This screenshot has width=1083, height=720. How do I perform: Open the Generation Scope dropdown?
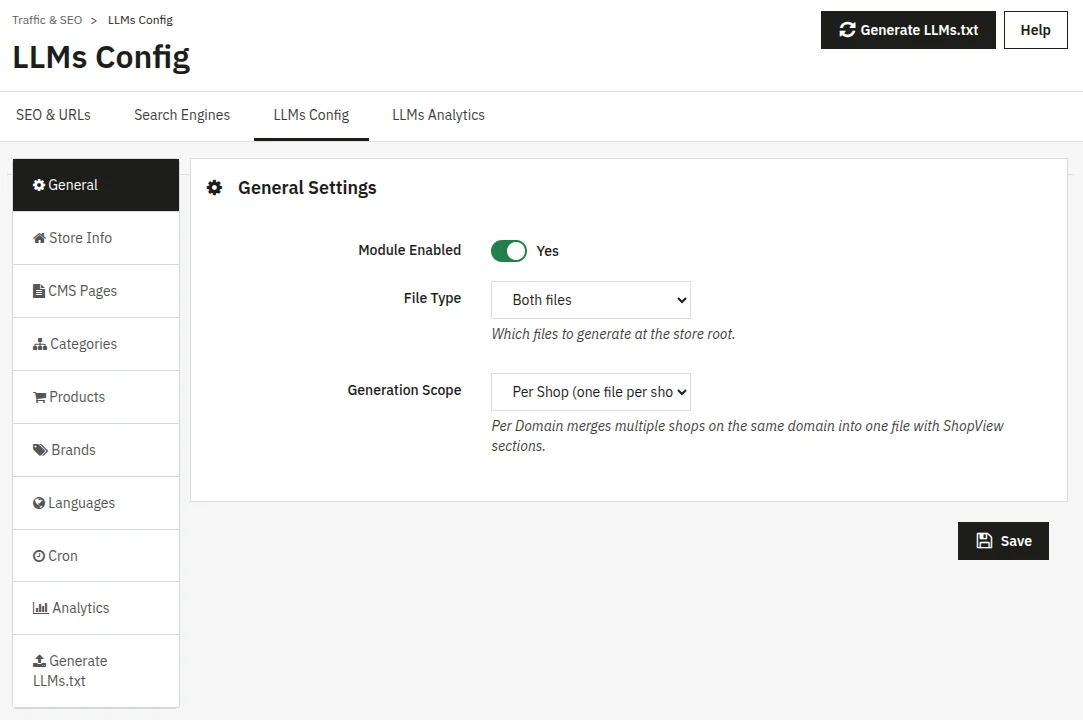tap(591, 392)
